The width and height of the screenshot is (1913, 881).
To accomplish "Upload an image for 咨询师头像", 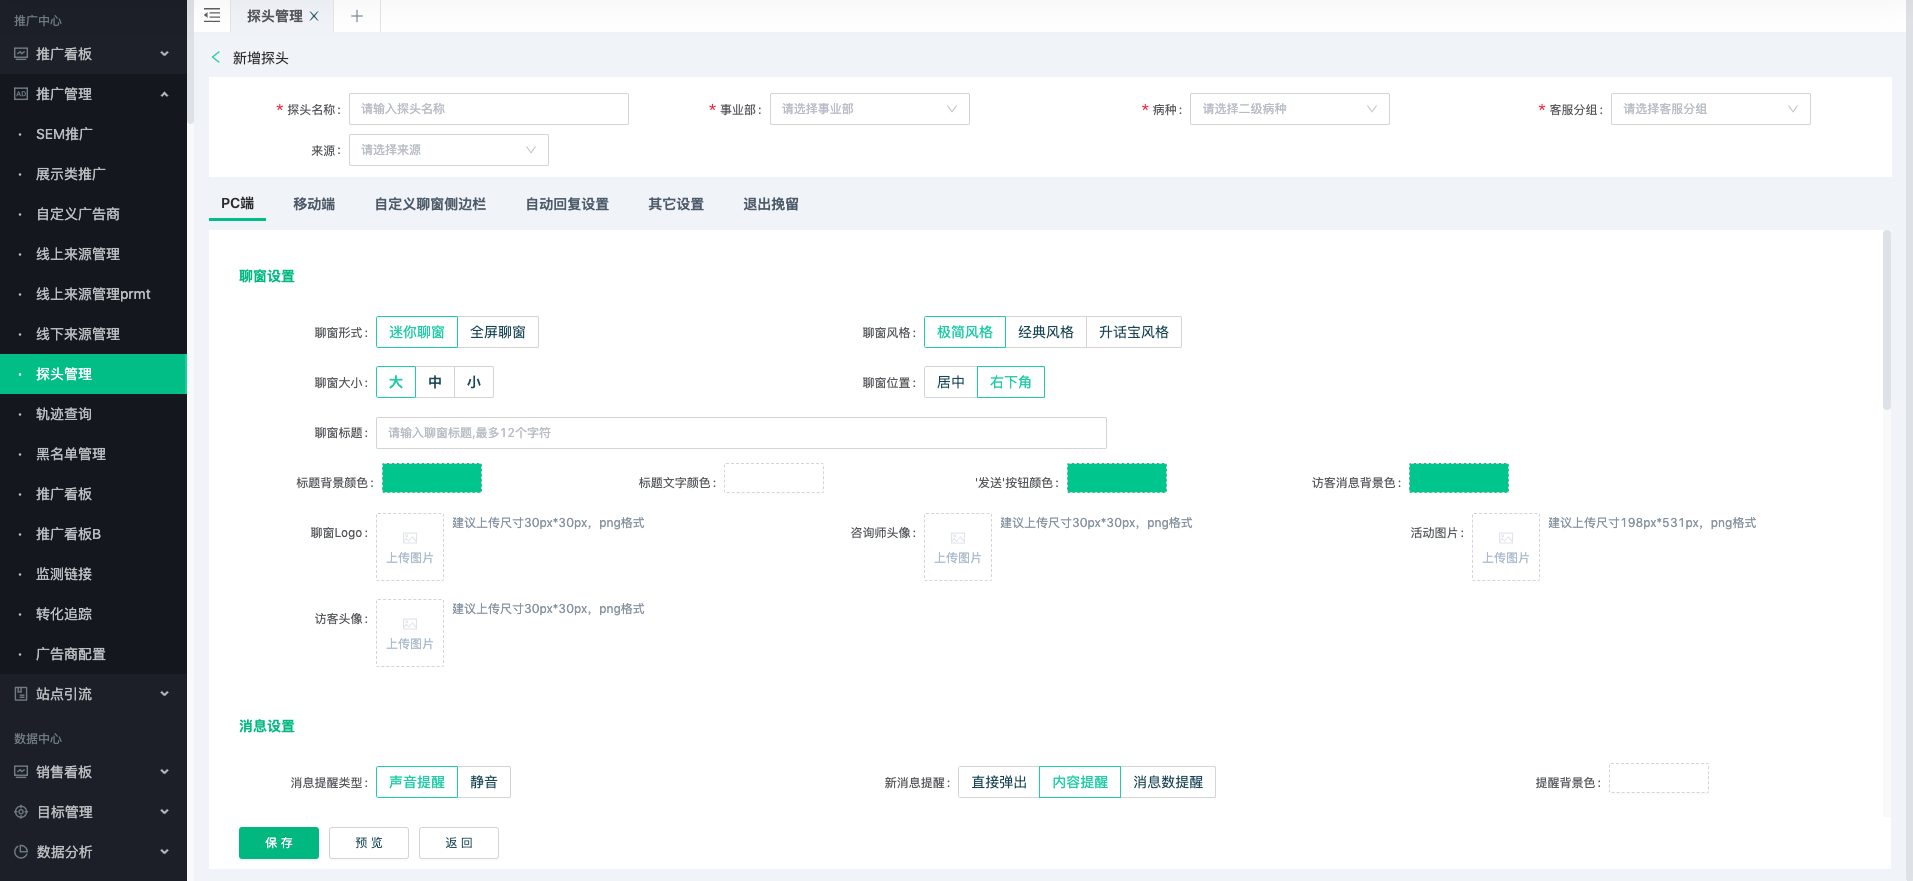I will tap(958, 547).
